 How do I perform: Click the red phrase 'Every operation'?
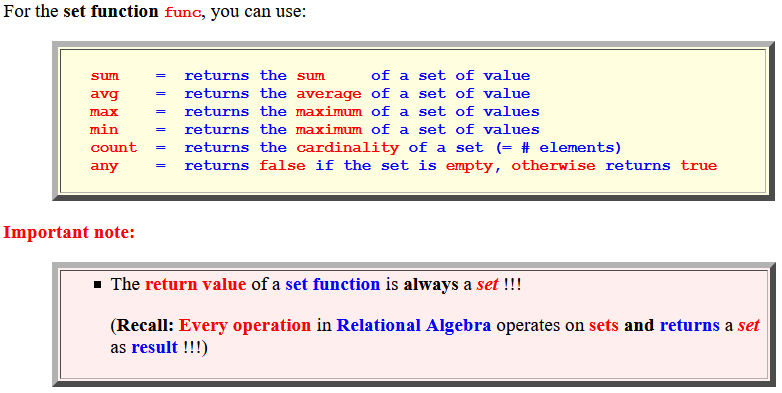[245, 326]
